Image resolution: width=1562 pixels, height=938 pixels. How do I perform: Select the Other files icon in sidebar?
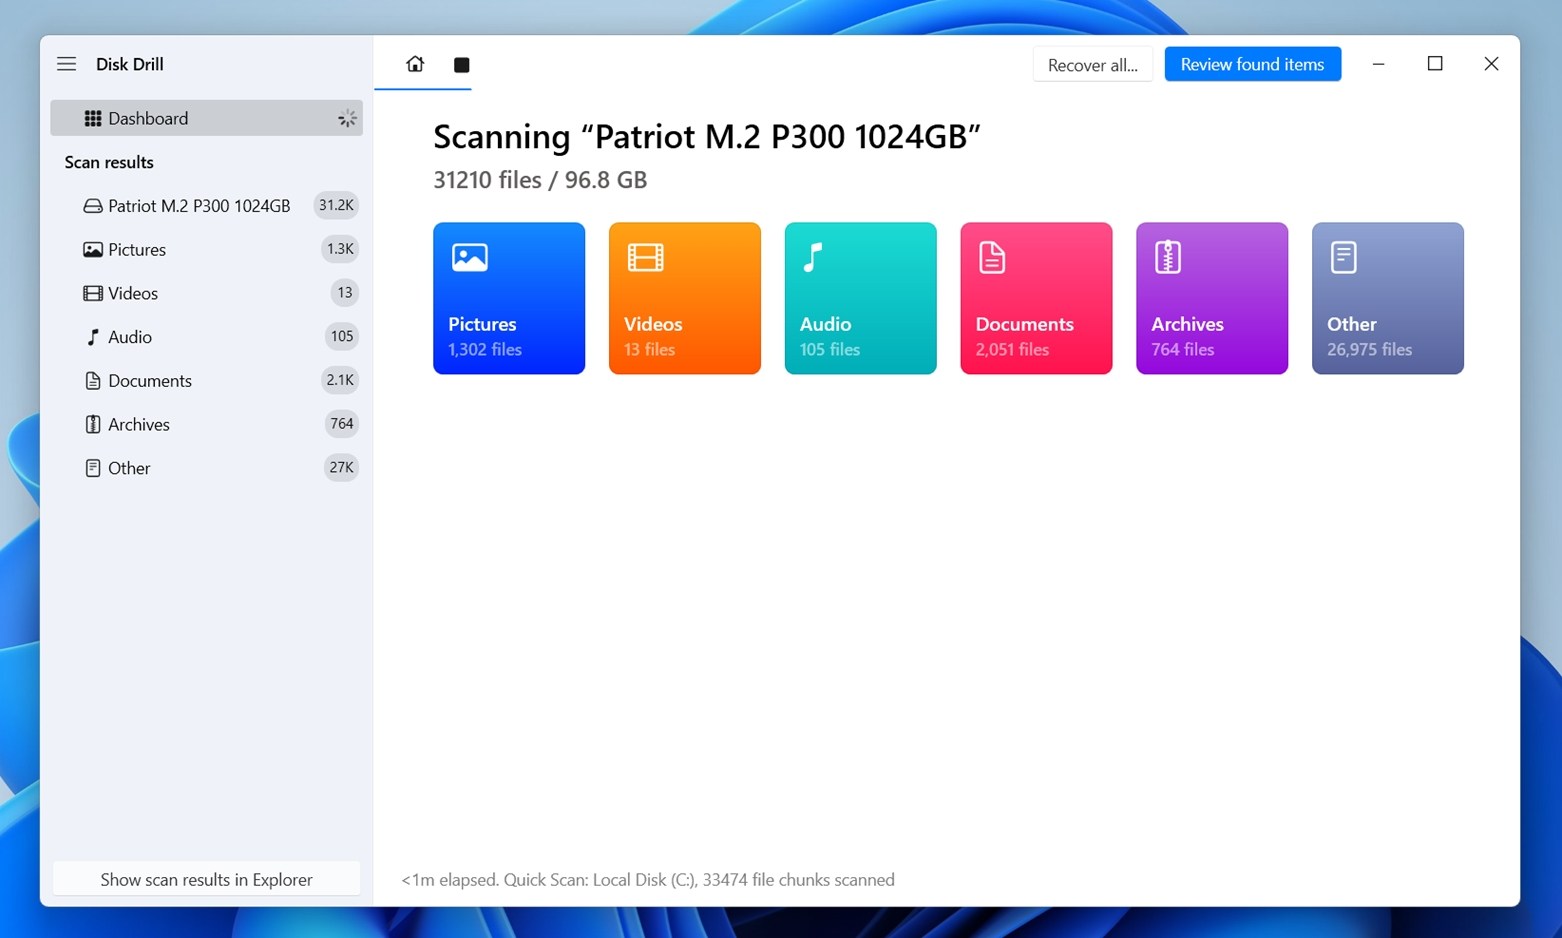[x=92, y=467]
